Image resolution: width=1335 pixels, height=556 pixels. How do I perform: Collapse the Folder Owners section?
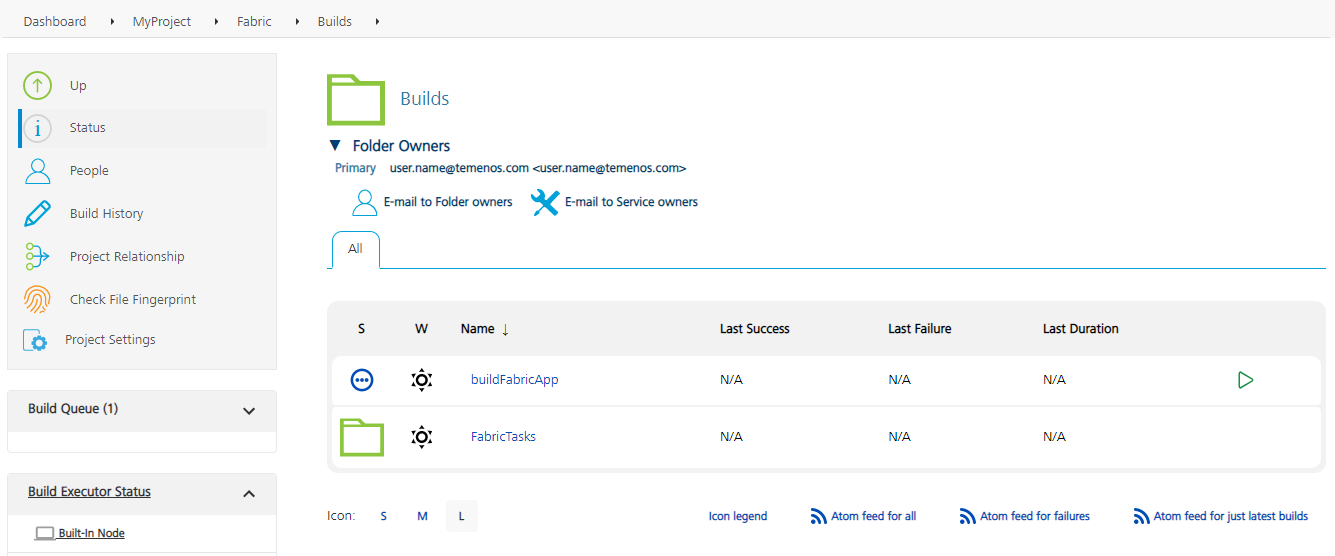tap(335, 146)
